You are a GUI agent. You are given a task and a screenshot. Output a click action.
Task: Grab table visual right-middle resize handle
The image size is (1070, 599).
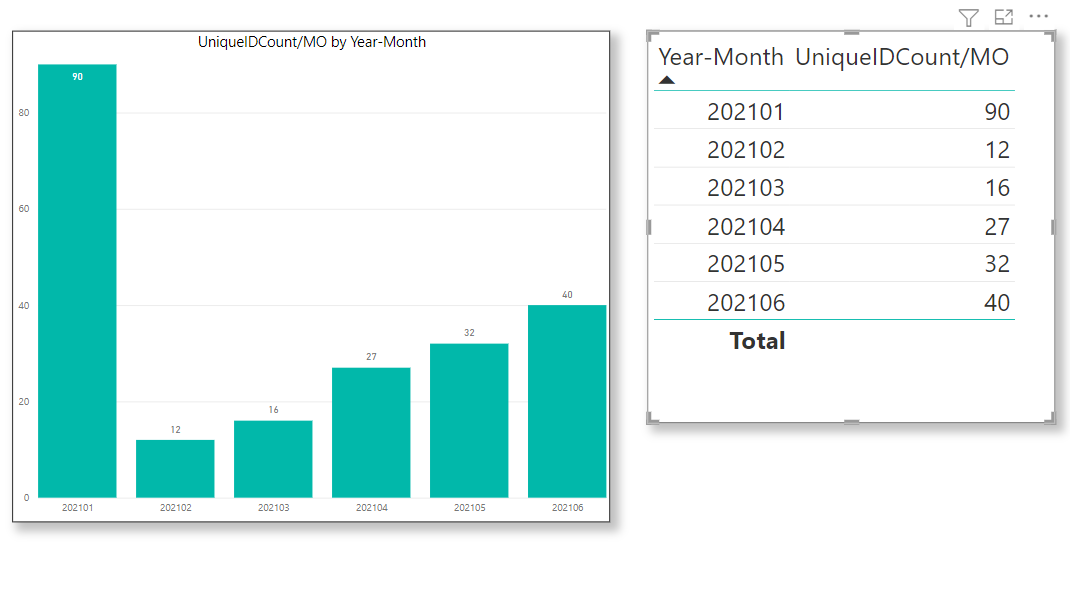1052,227
